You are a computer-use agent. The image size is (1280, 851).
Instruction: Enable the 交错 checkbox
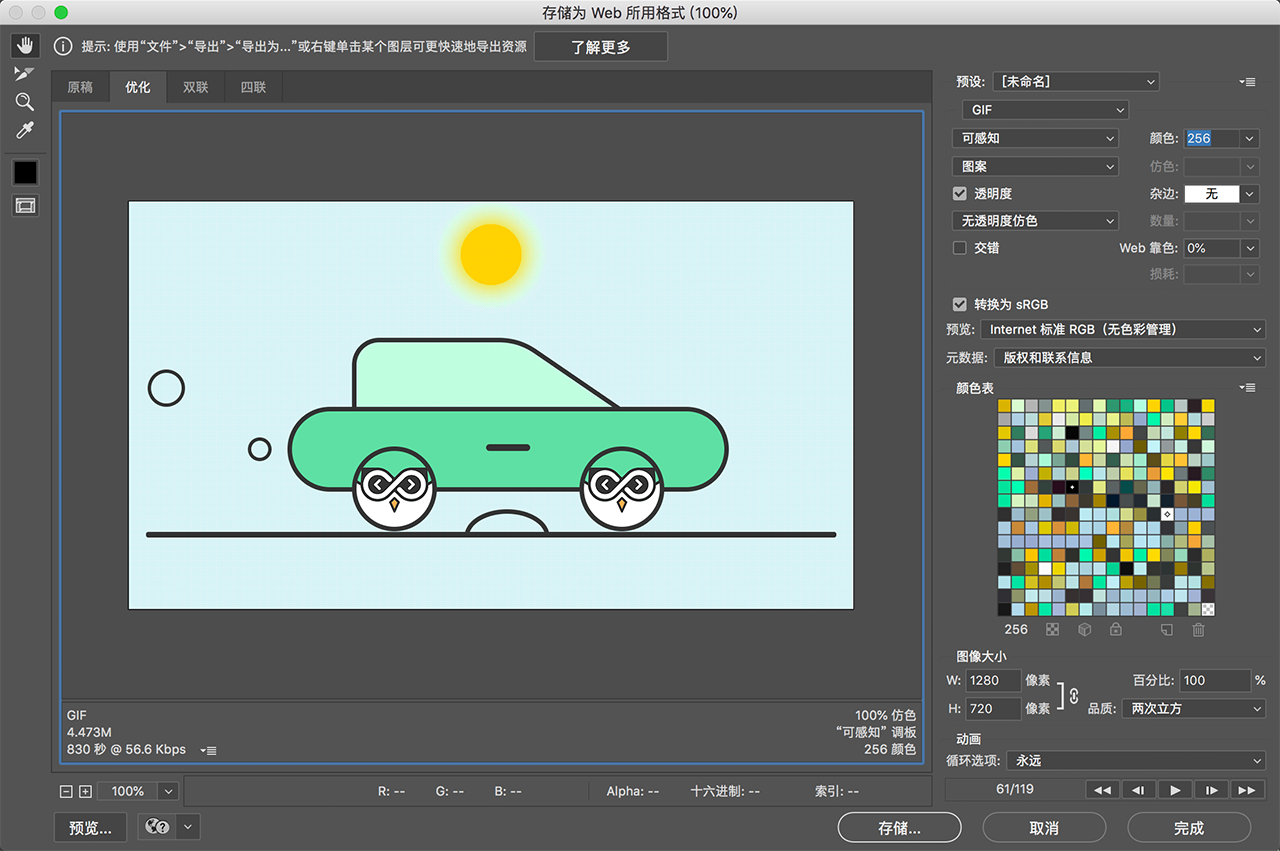pyautogui.click(x=960, y=248)
